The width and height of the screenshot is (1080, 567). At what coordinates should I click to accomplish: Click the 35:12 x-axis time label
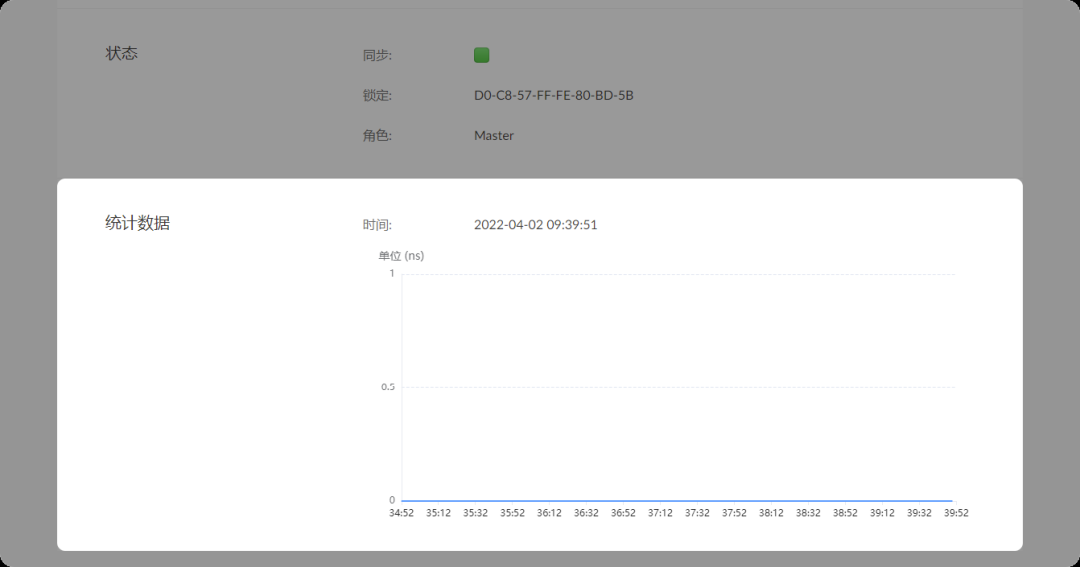(x=438, y=513)
